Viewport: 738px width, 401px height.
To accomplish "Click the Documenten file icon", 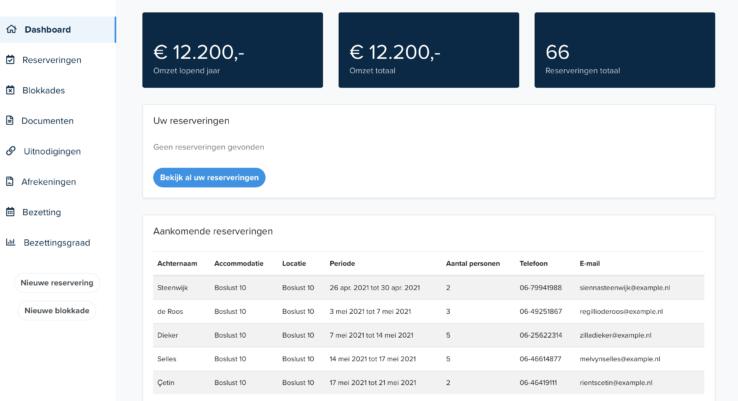I will tap(10, 120).
